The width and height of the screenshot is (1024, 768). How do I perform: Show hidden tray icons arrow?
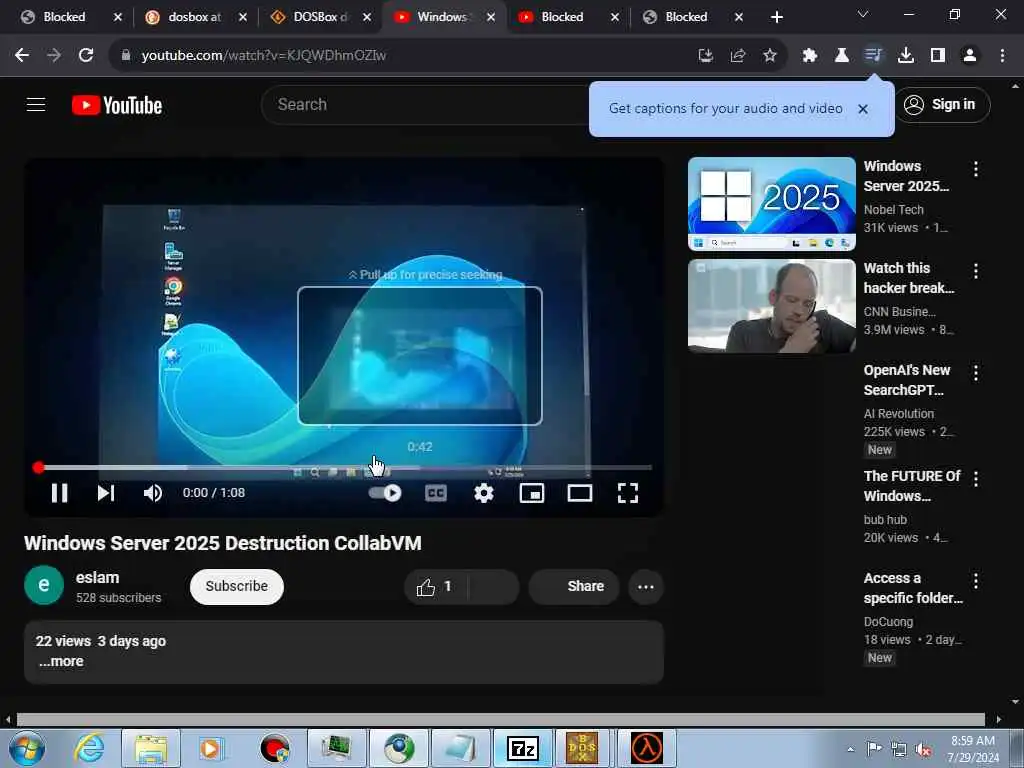[850, 749]
